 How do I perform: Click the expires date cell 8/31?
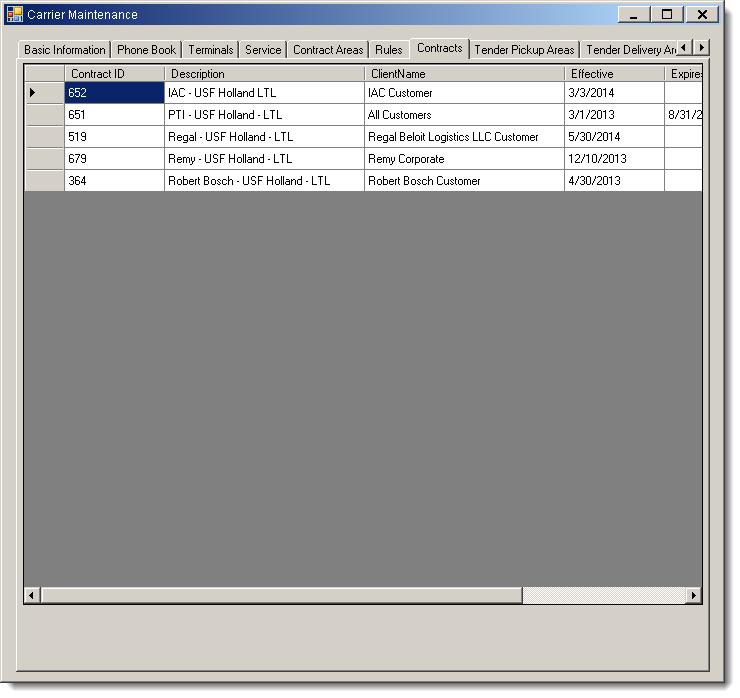[x=684, y=115]
